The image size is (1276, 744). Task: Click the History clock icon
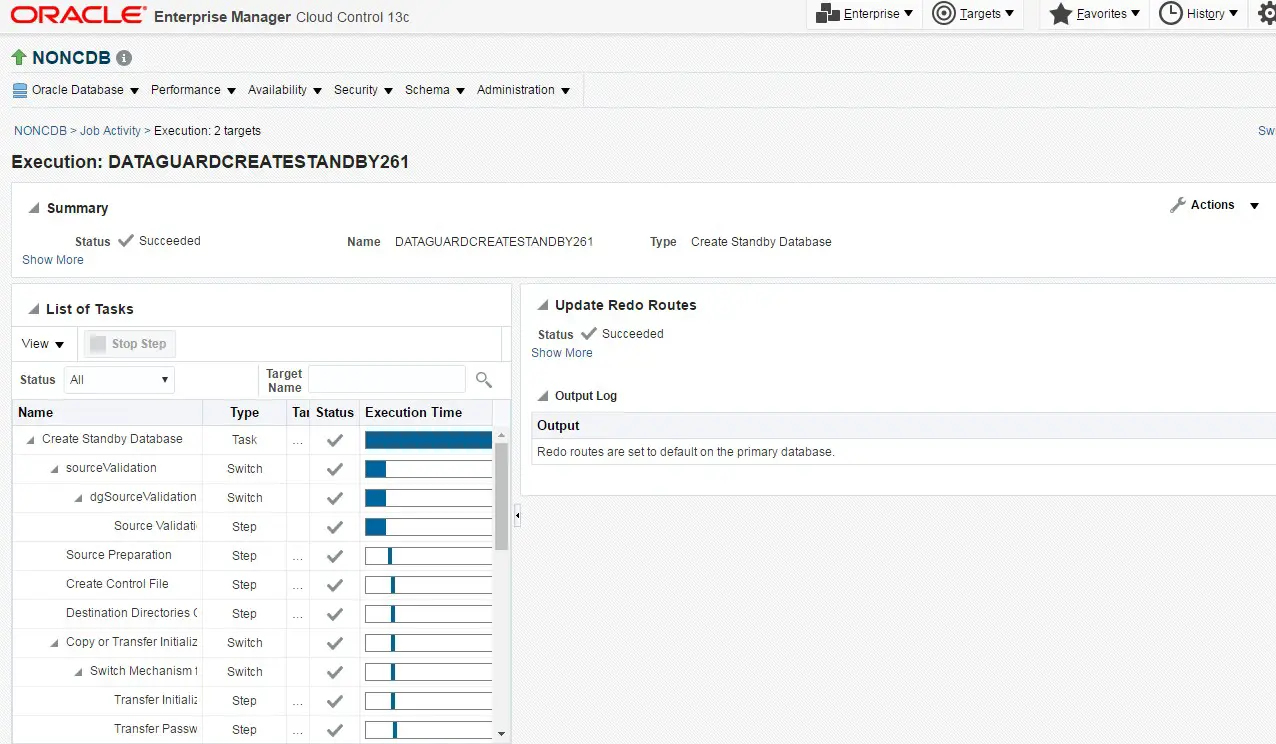tap(1171, 13)
